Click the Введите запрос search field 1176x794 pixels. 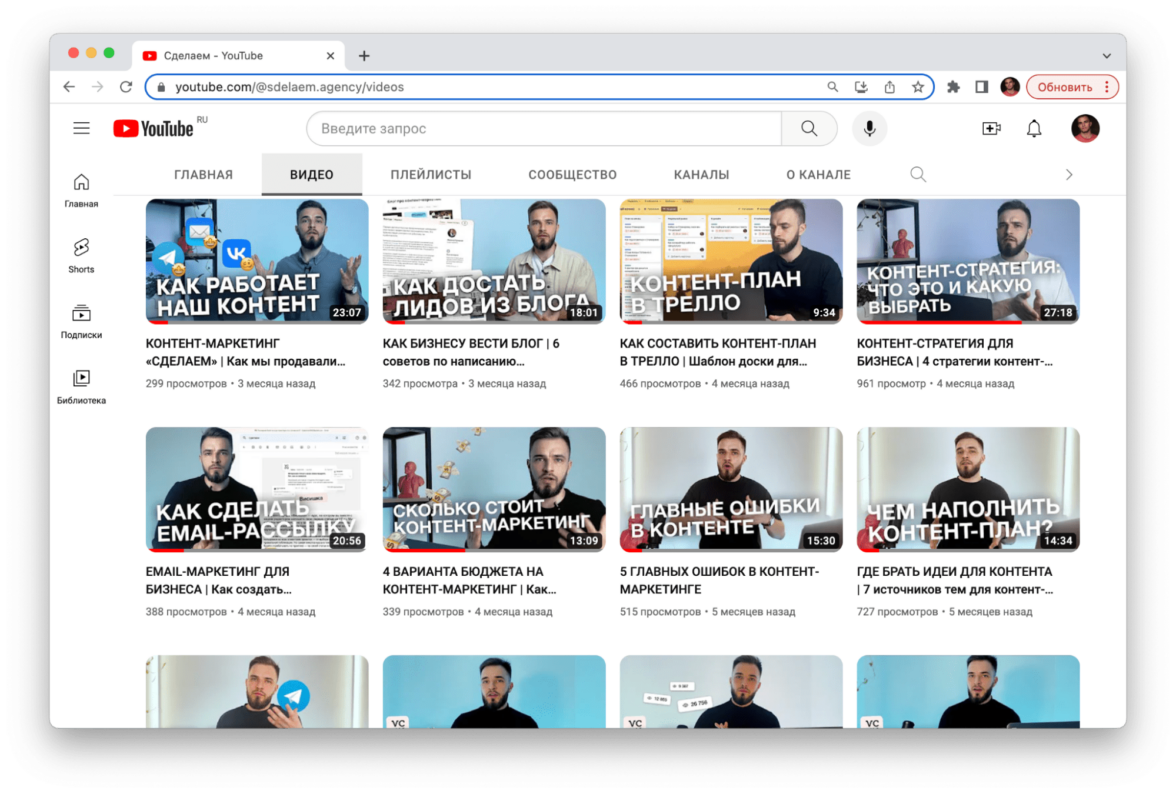[x=543, y=128]
